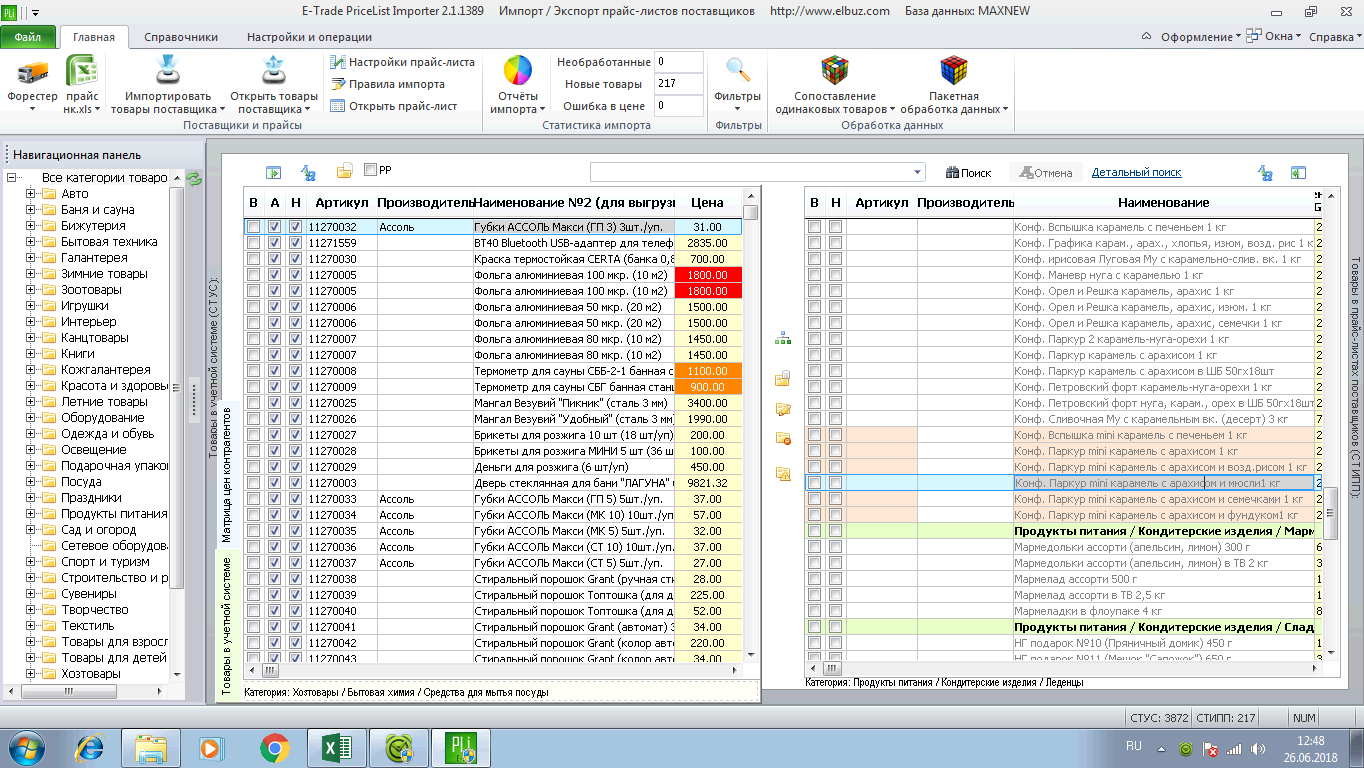Open the search field dropdown arrow
Viewport: 1364px width, 768px height.
(918, 172)
